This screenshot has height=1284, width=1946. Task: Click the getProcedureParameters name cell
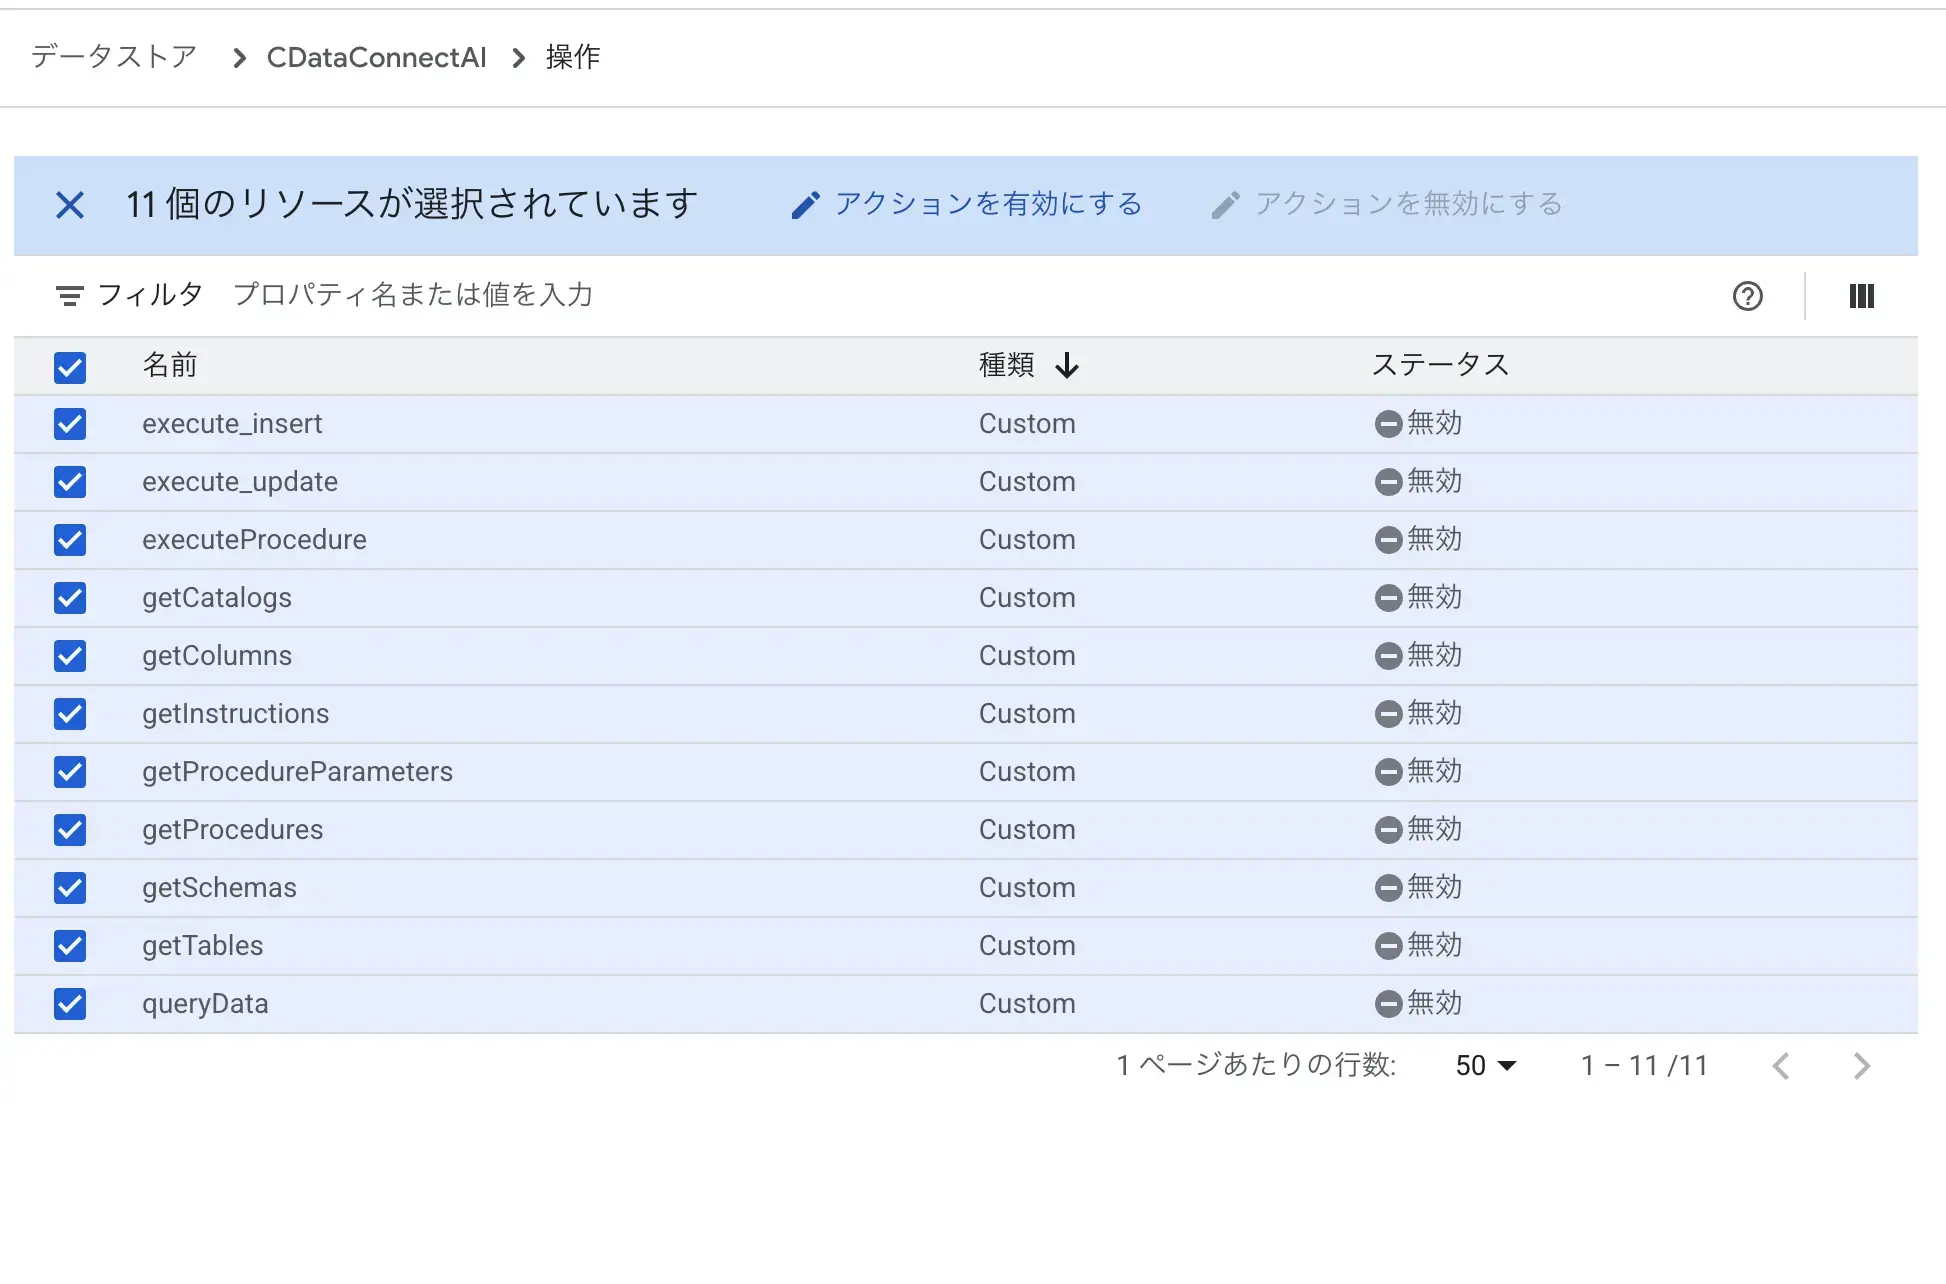297,772
